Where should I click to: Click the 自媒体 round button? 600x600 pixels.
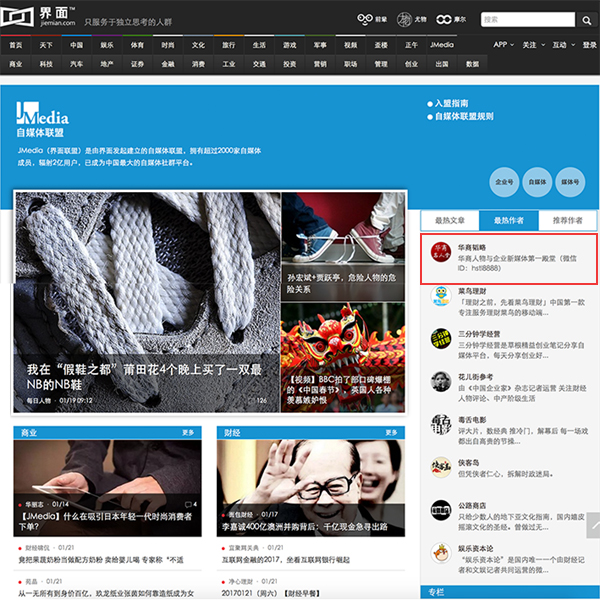537,182
